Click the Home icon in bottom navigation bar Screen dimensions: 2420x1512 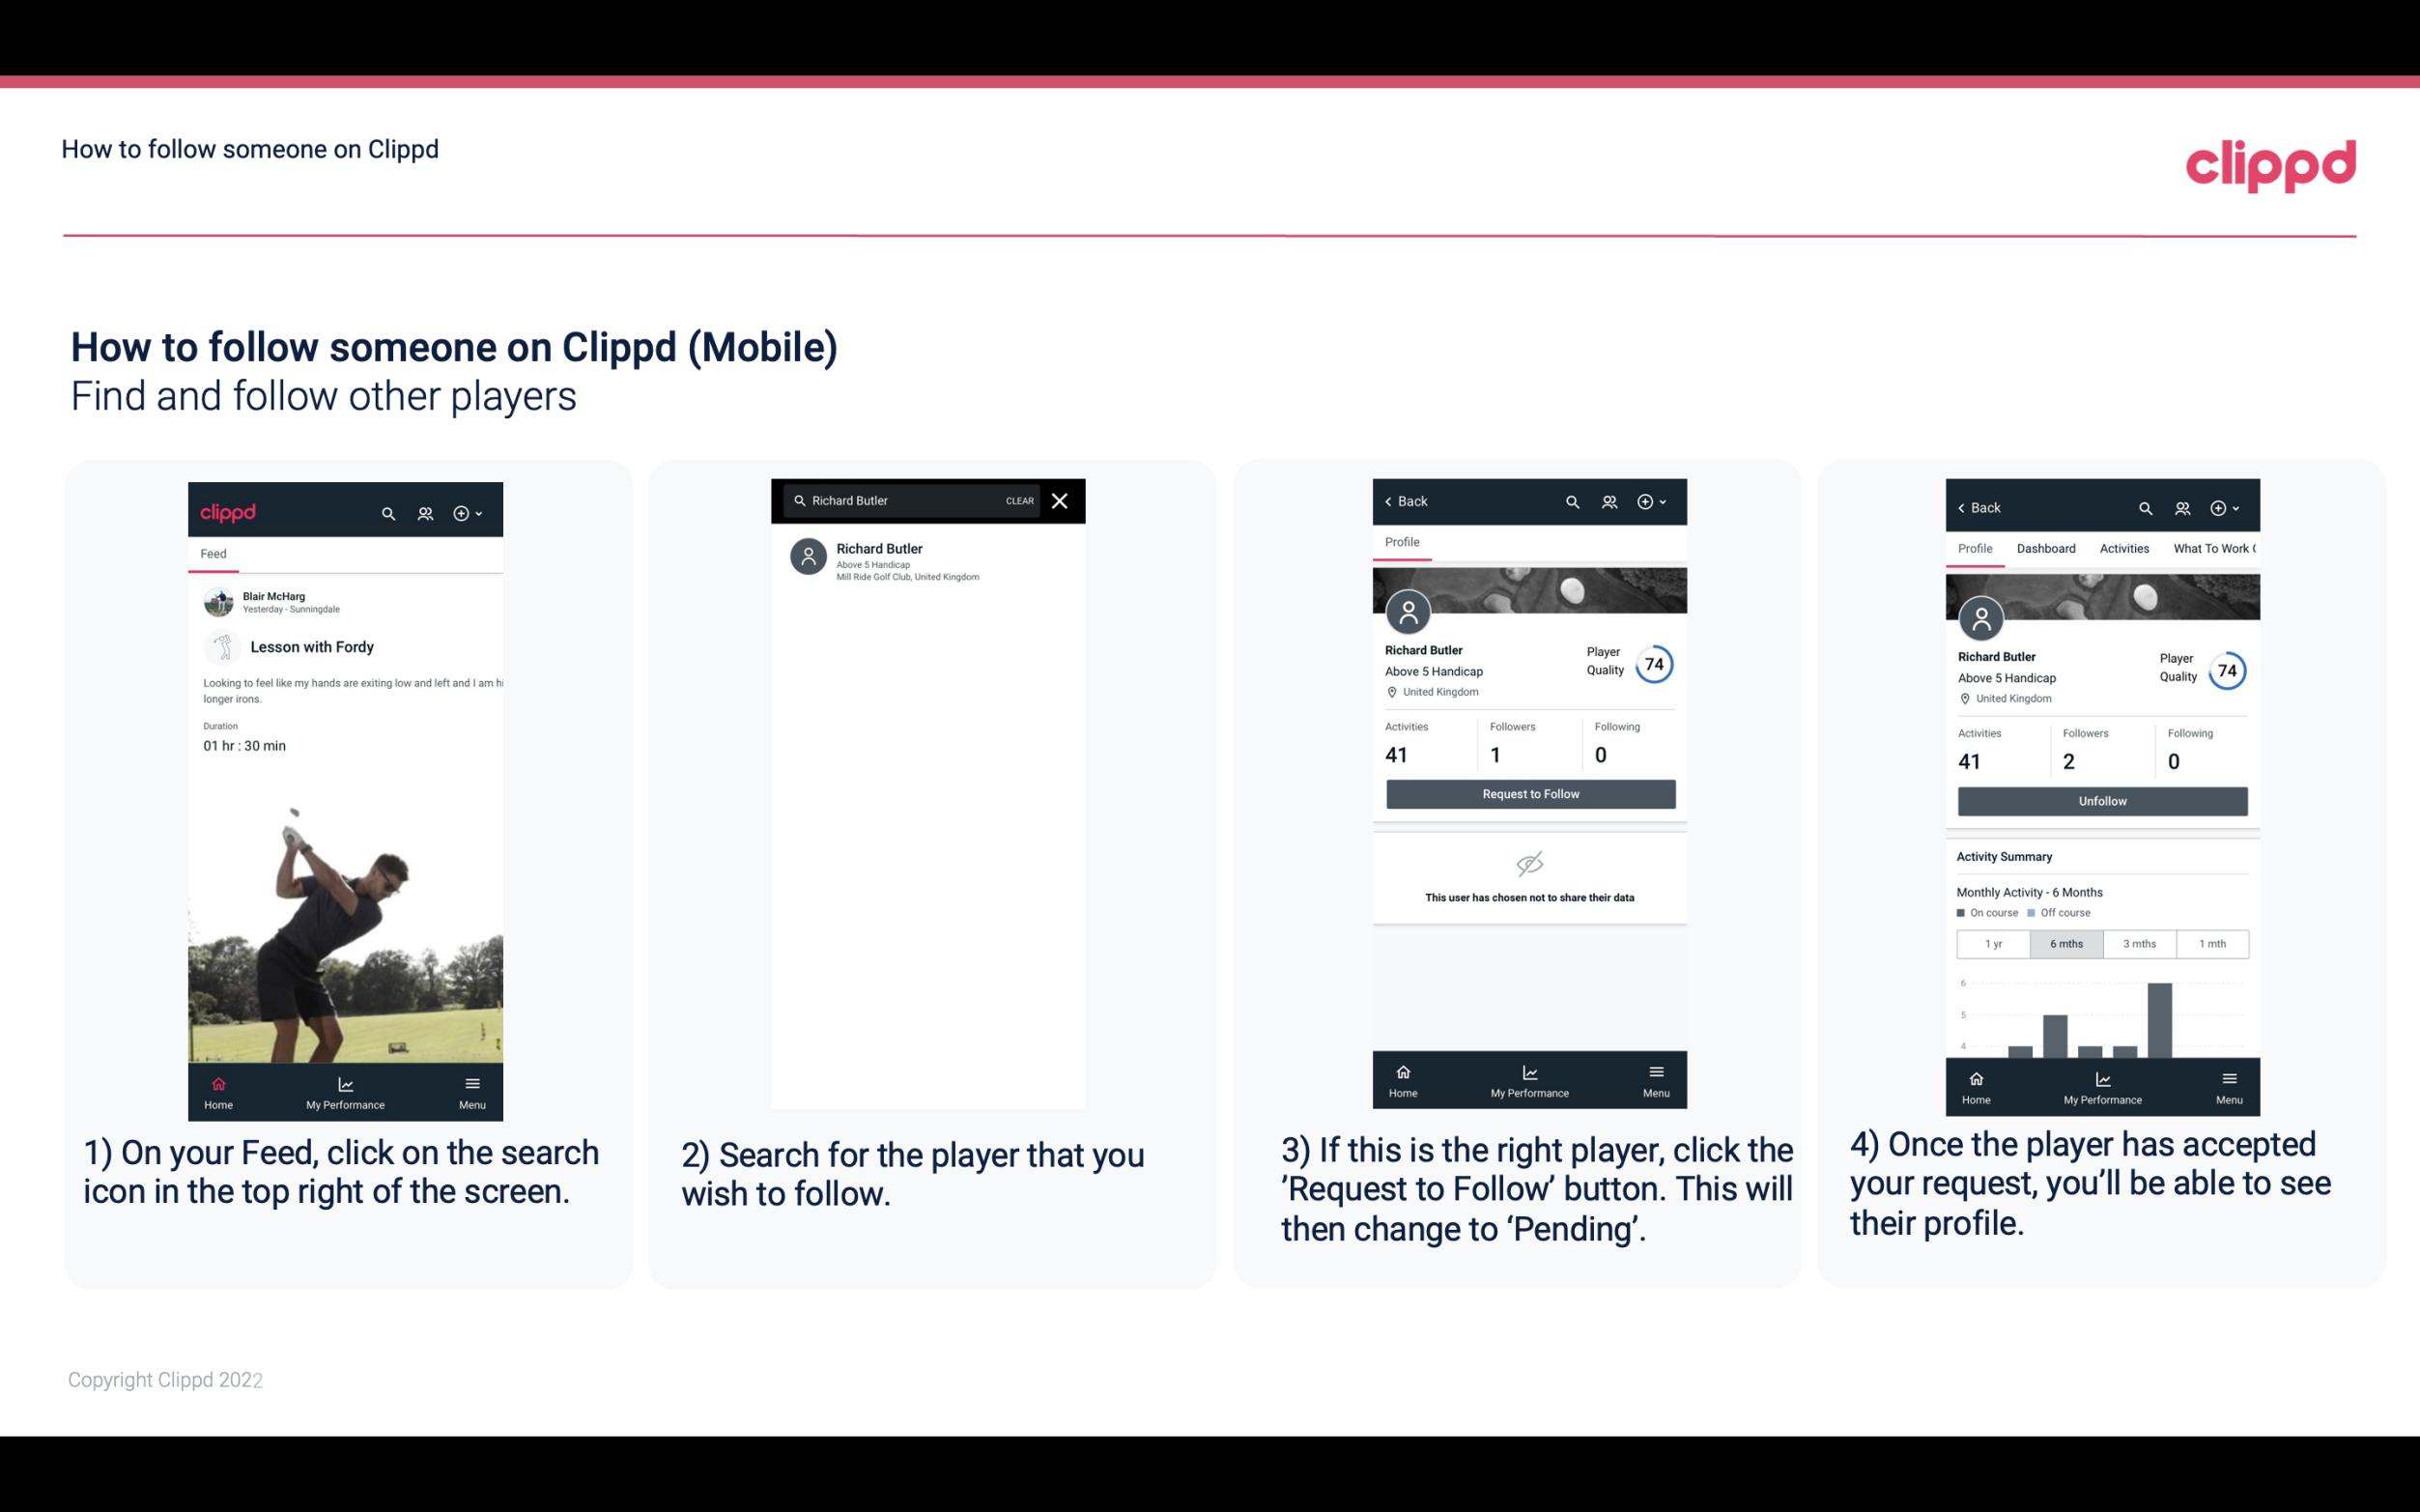click(217, 1082)
